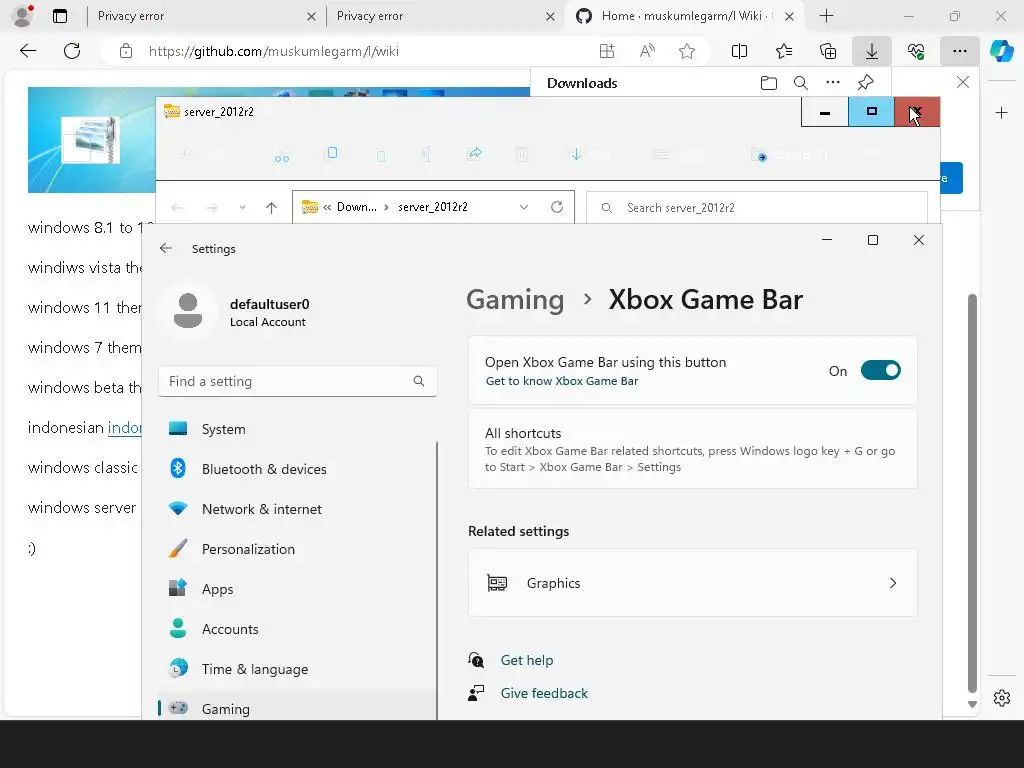The image size is (1024, 768).
Task: Expand the Explorer address bar dropdown
Action: 524,207
